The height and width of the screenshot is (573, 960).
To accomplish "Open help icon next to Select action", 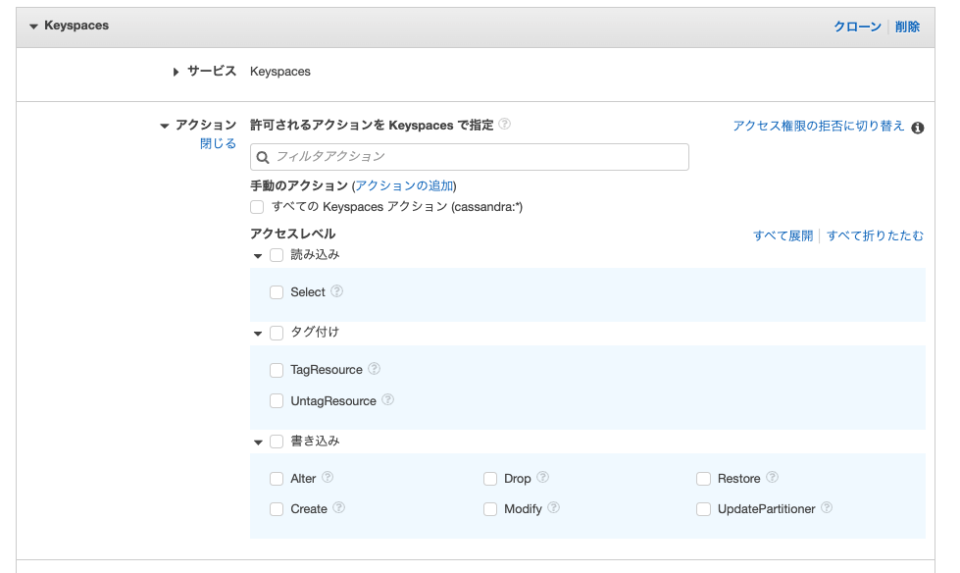I will (337, 291).
